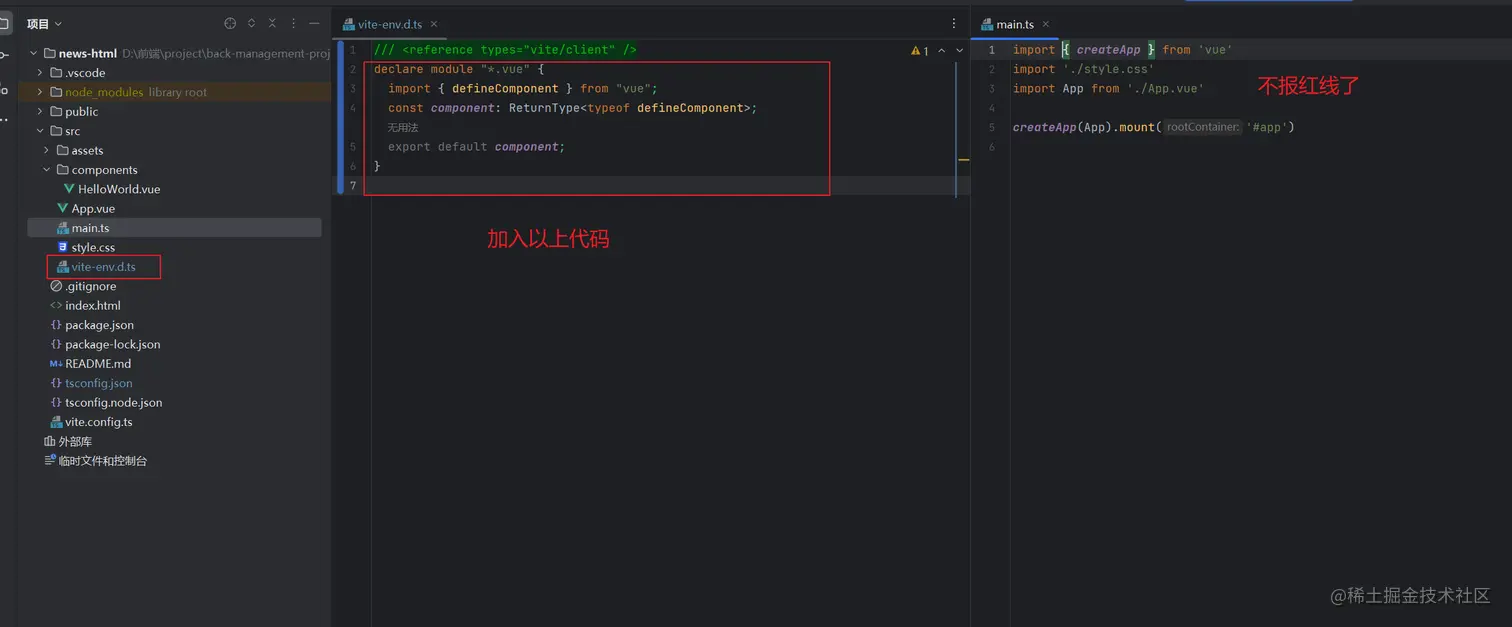Viewport: 1512px width, 627px height.
Task: Go to previous highlighted problem up arrow
Action: (x=941, y=50)
